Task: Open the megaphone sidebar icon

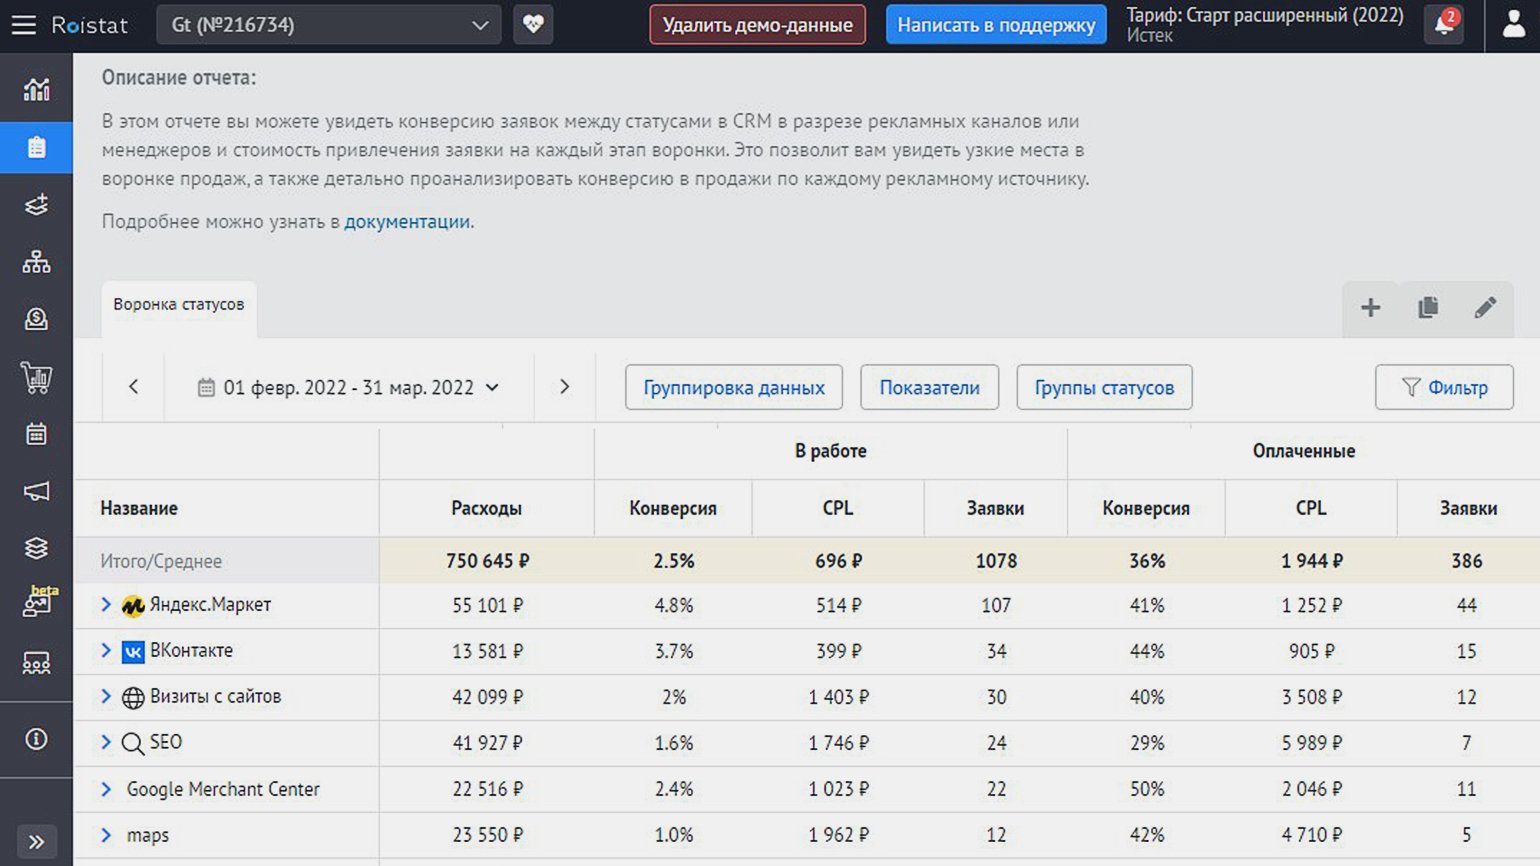Action: [x=36, y=491]
